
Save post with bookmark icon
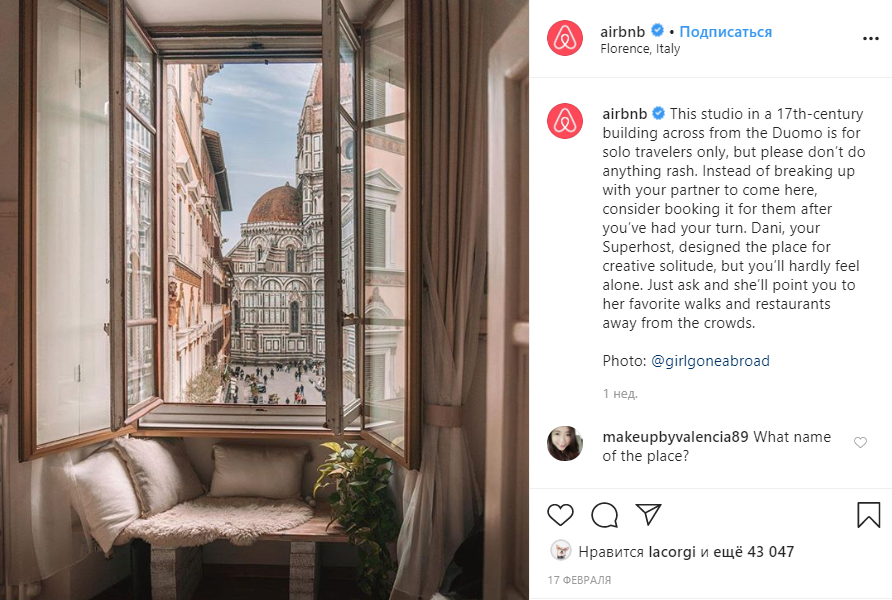[868, 515]
